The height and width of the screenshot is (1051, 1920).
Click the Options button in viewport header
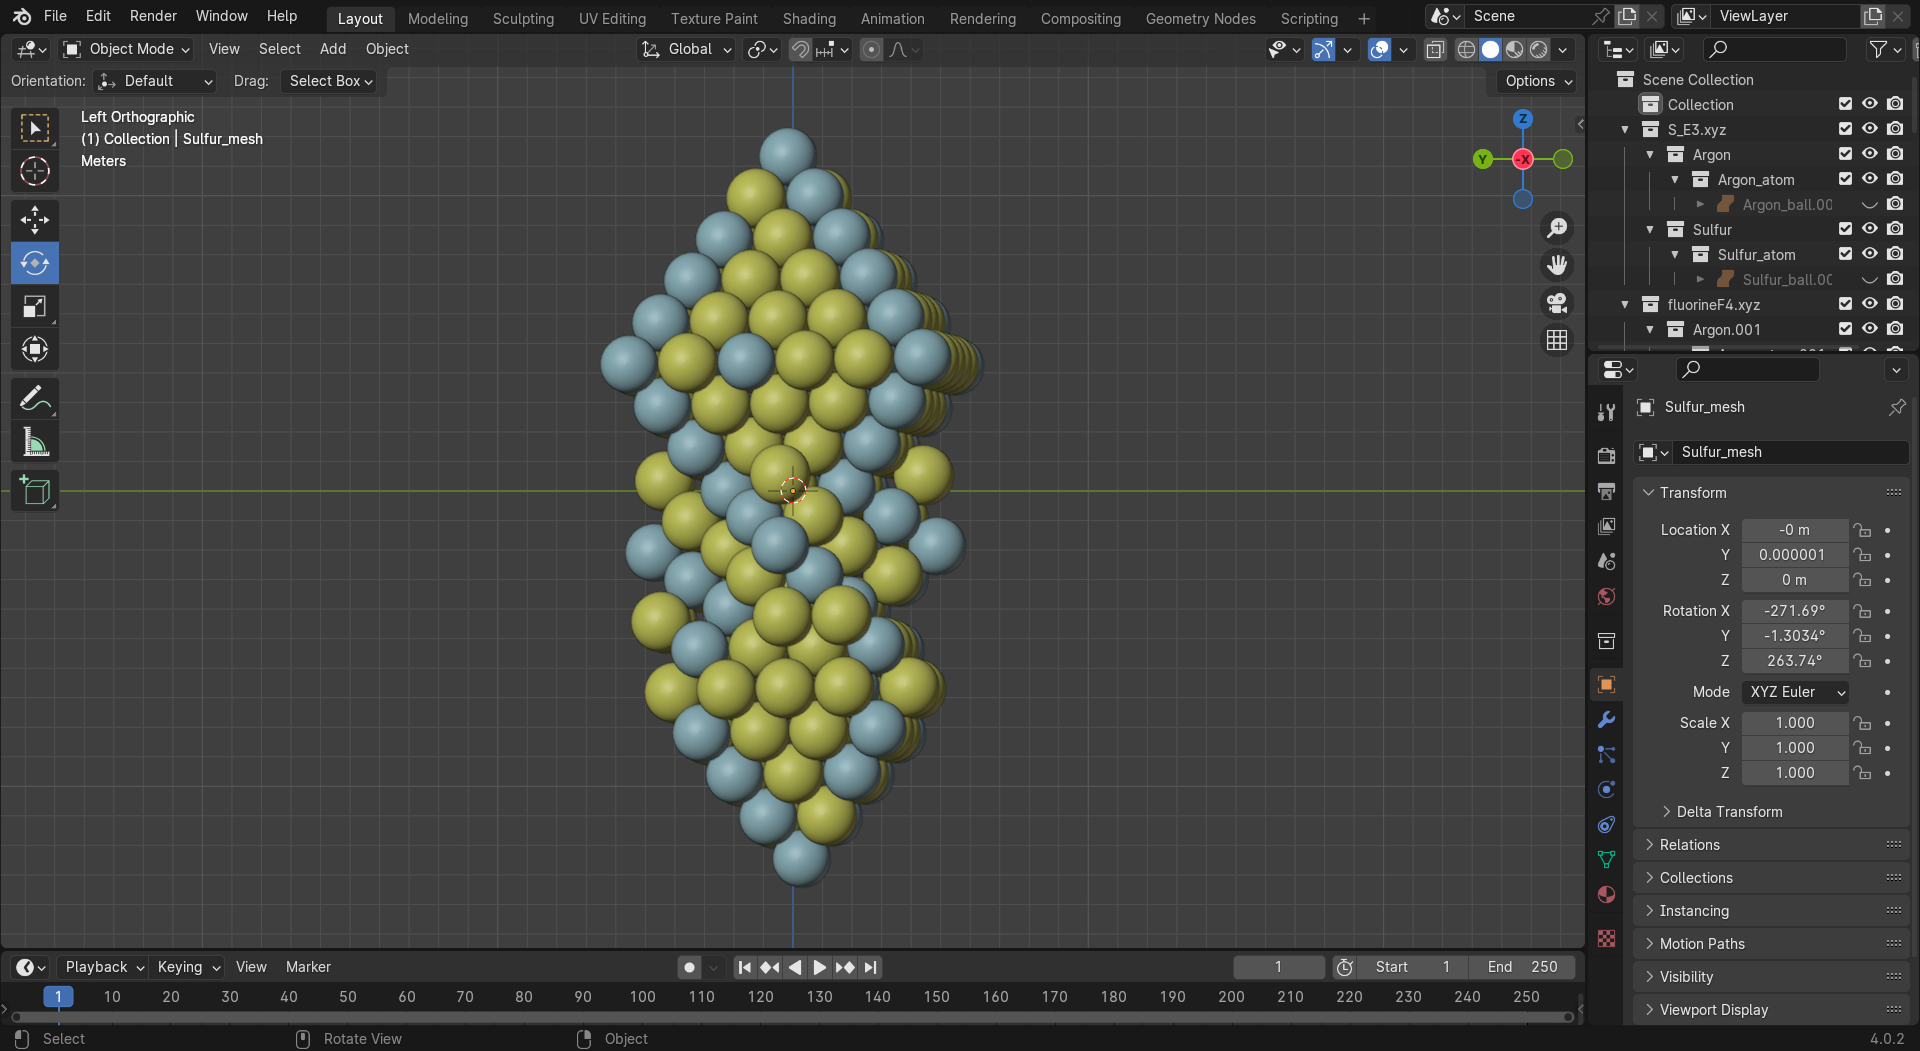coord(1538,81)
